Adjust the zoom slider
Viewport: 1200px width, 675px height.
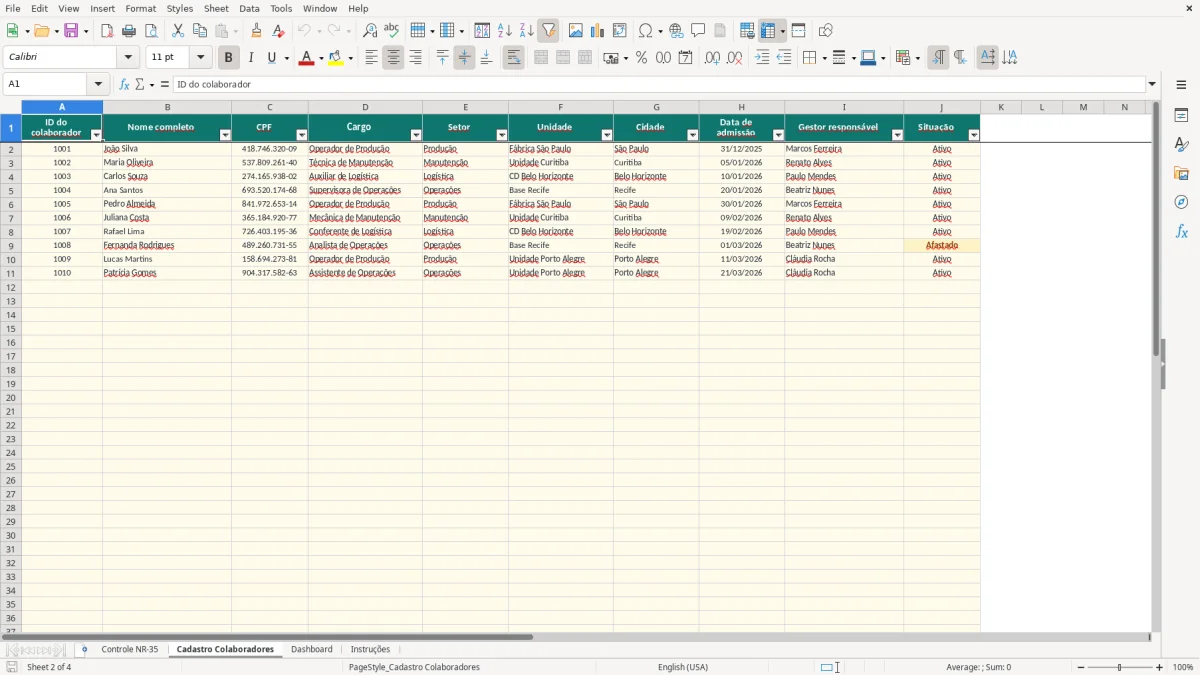(1120, 667)
